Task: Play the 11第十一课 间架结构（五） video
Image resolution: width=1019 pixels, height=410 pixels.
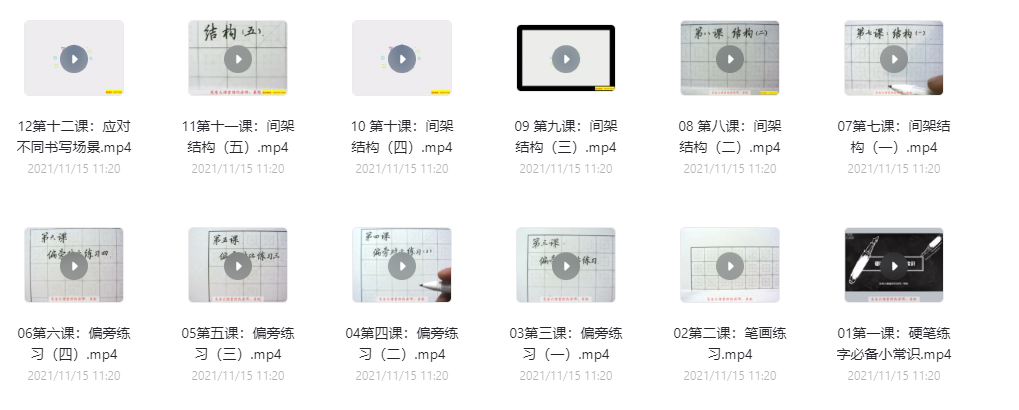Action: click(238, 58)
